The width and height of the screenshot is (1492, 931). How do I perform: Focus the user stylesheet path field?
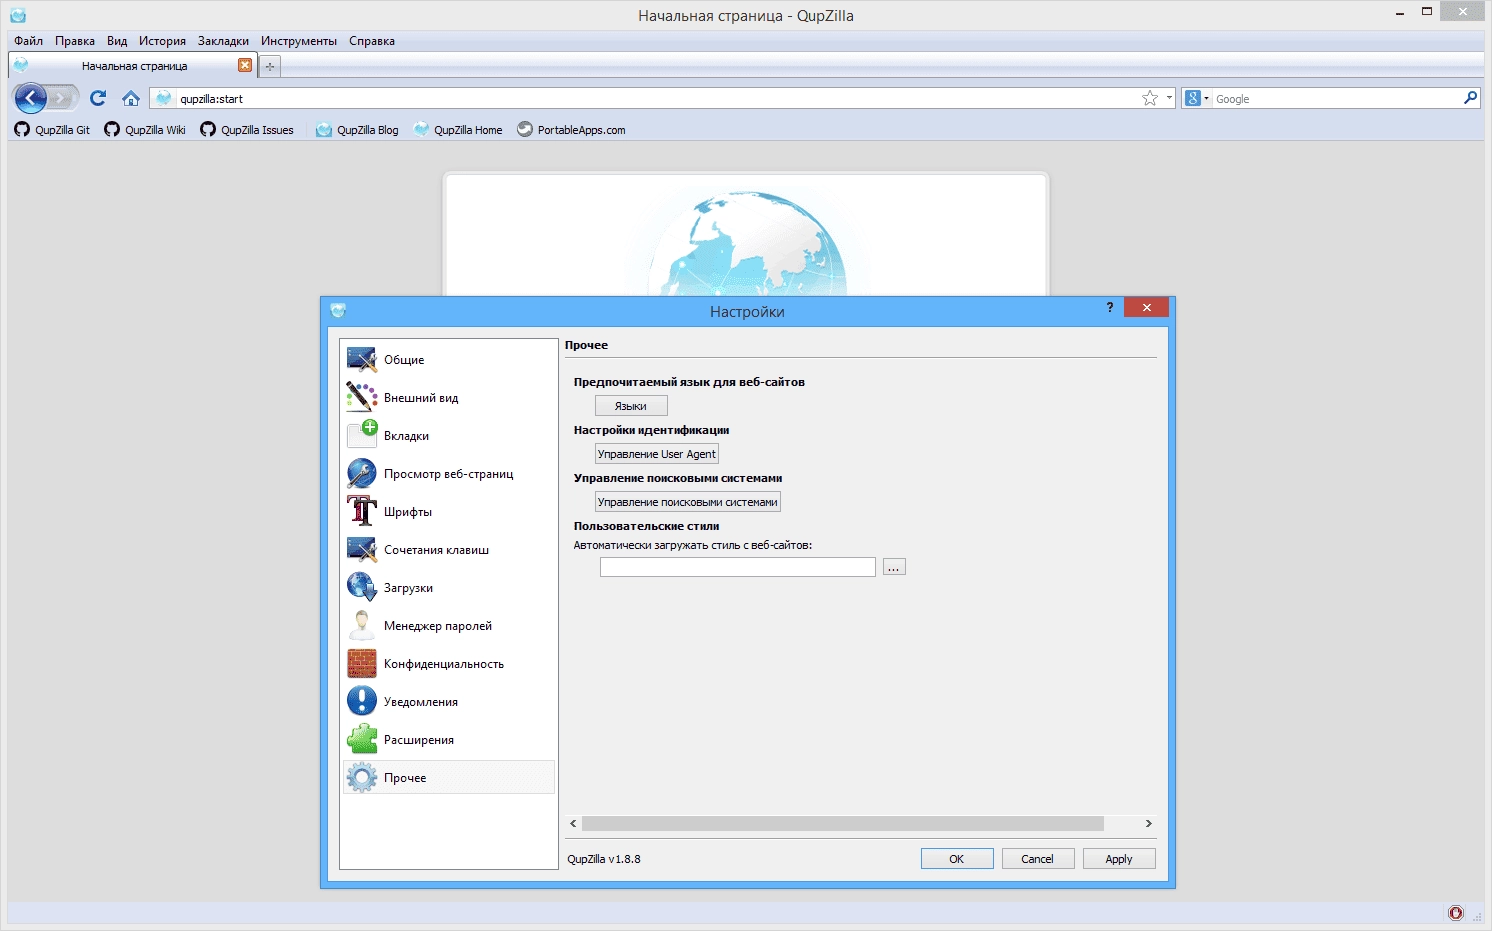point(738,567)
